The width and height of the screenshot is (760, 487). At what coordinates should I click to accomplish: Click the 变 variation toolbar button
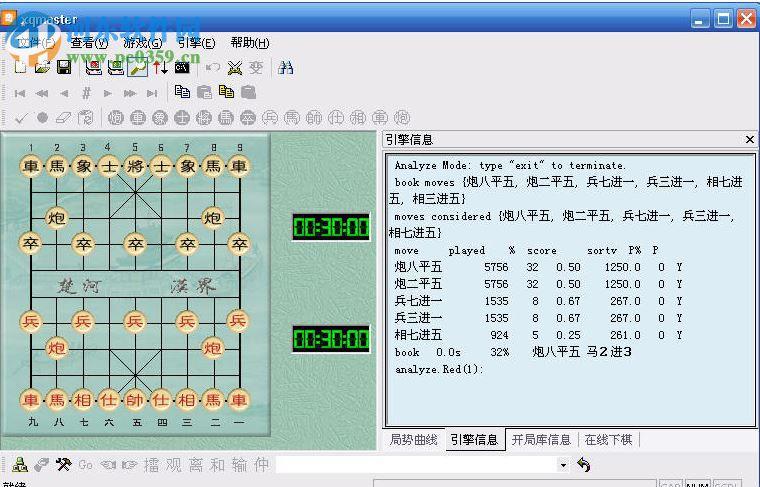pos(256,67)
